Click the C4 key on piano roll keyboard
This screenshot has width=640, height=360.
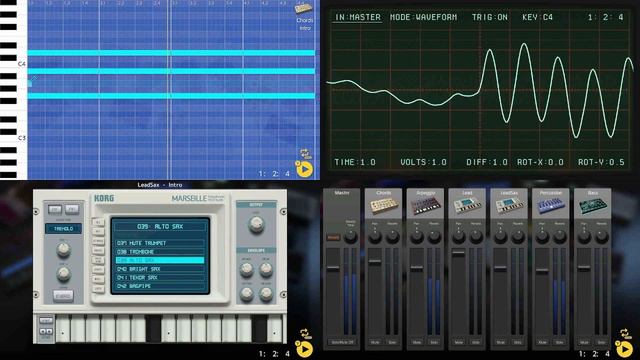click(13, 64)
